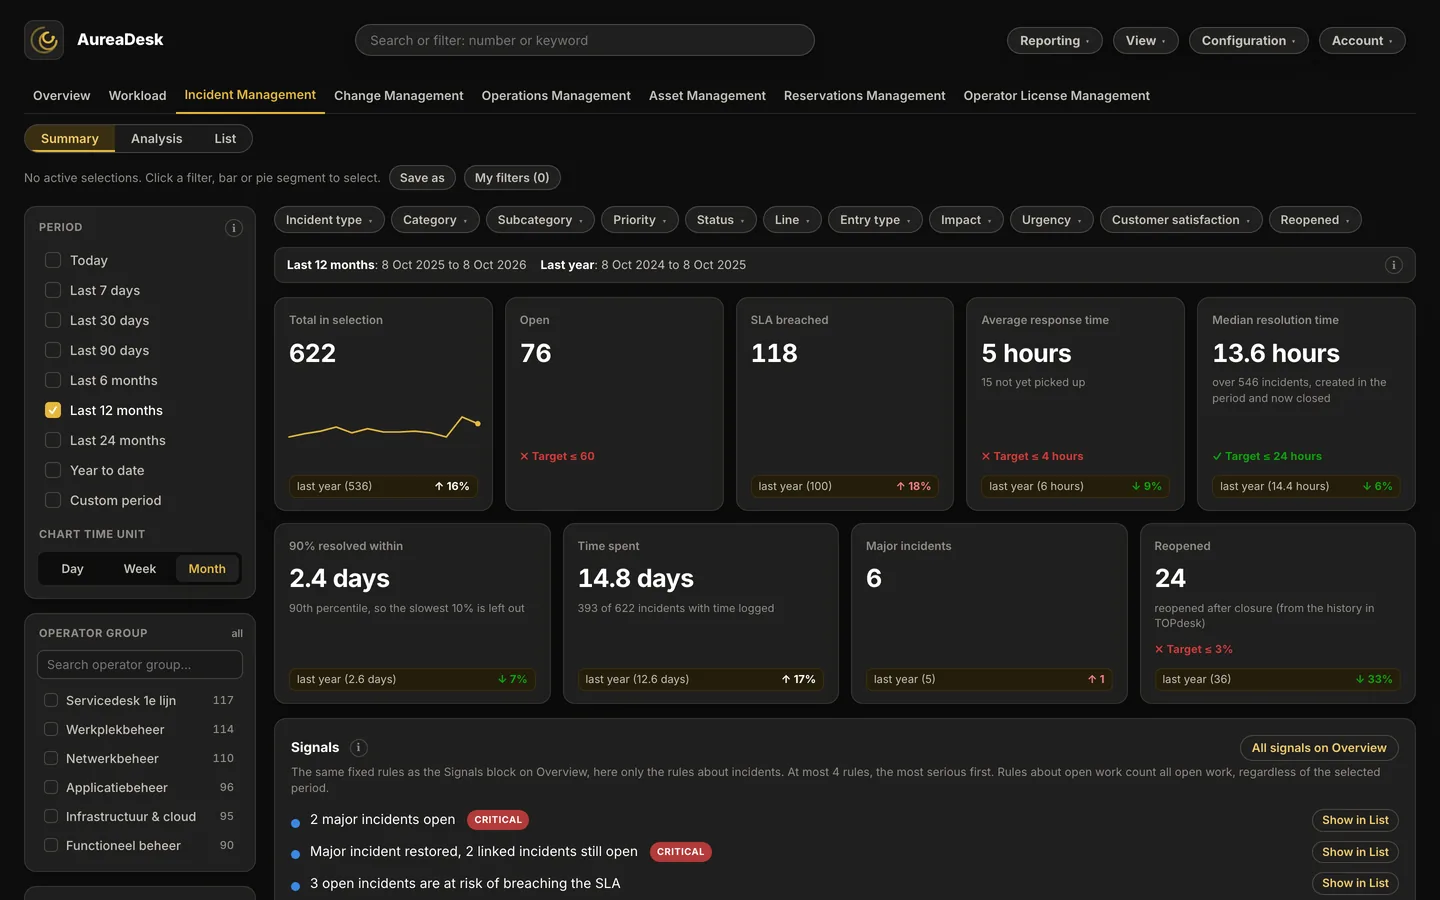The width and height of the screenshot is (1440, 900).
Task: Focus the Search operator group field
Action: pyautogui.click(x=140, y=665)
